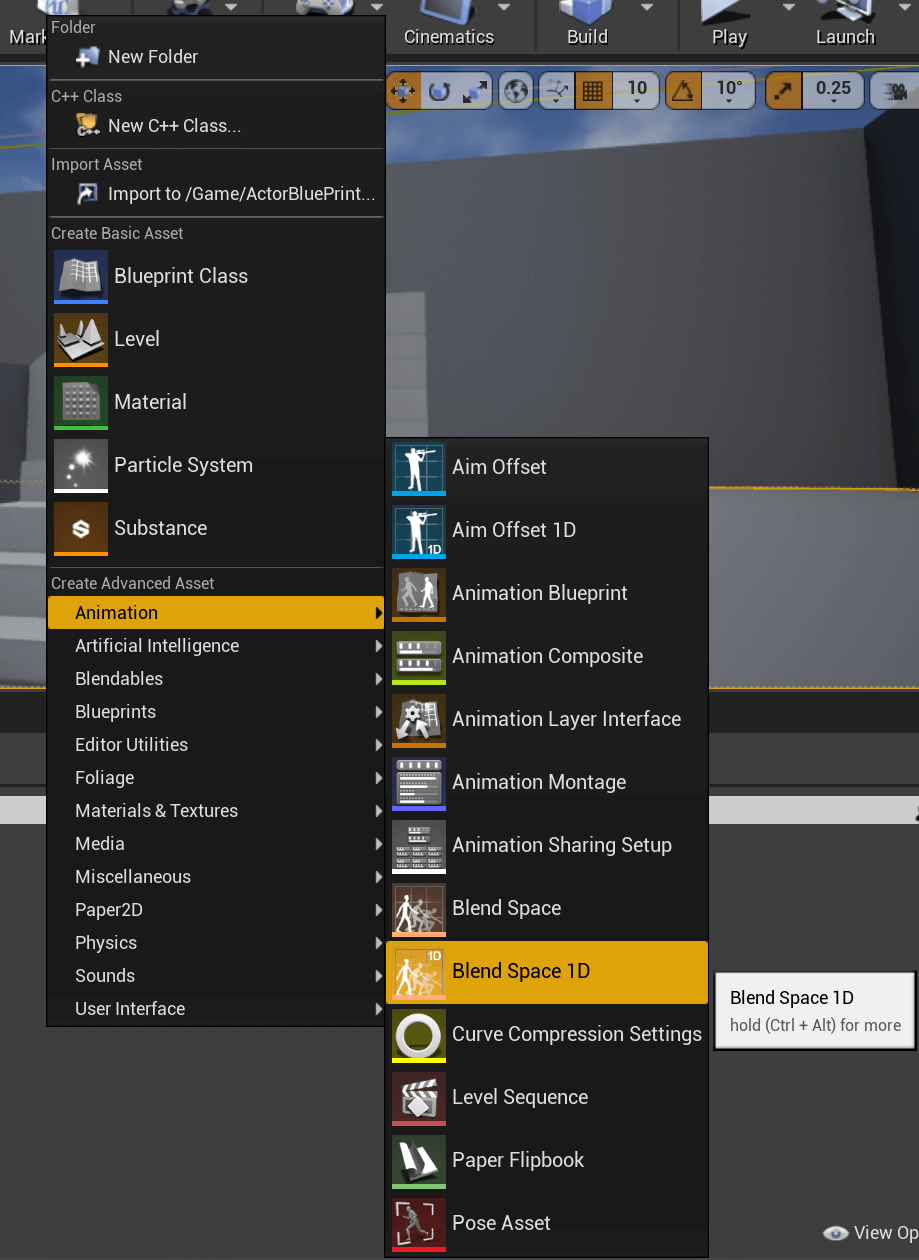Toggle world coordinate system globe icon
919x1260 pixels.
pos(516,91)
